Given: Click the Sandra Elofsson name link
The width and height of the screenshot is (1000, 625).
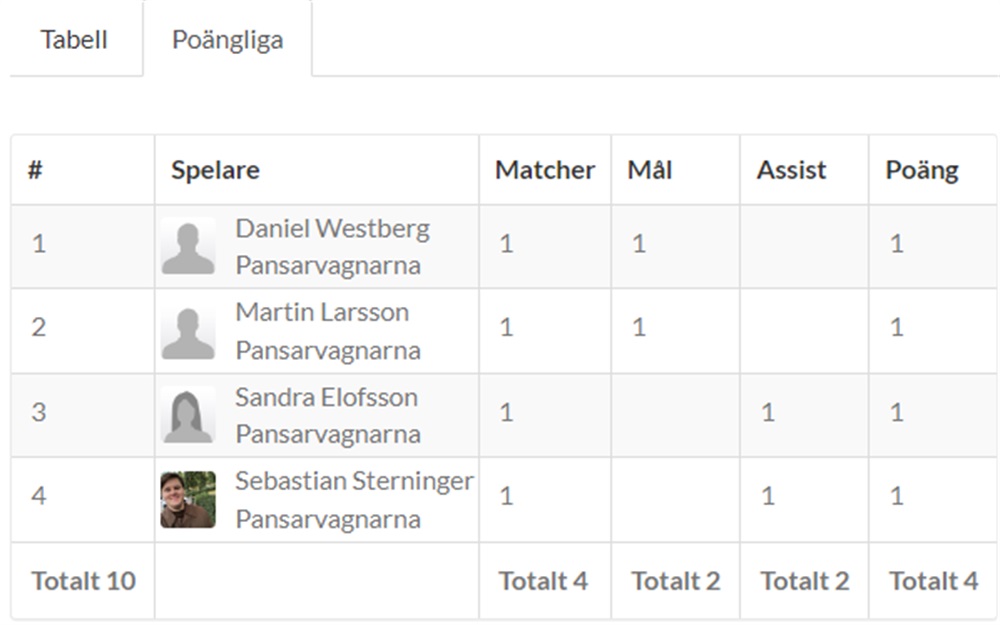Looking at the screenshot, I should 326,397.
